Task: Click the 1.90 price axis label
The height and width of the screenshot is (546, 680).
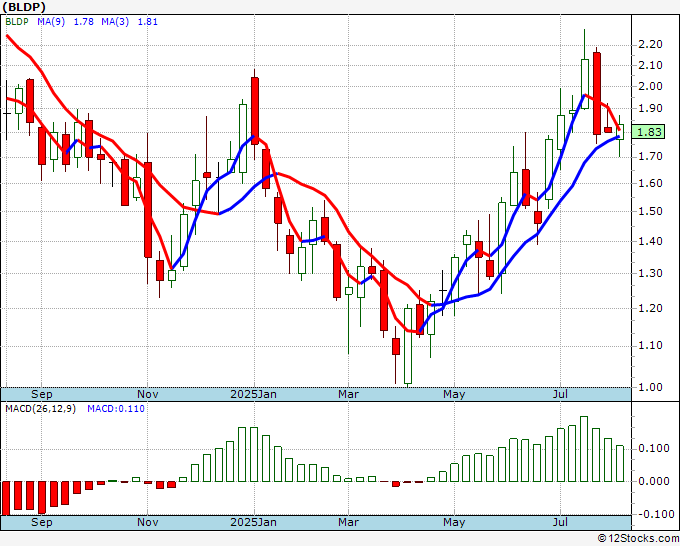Action: 650,108
